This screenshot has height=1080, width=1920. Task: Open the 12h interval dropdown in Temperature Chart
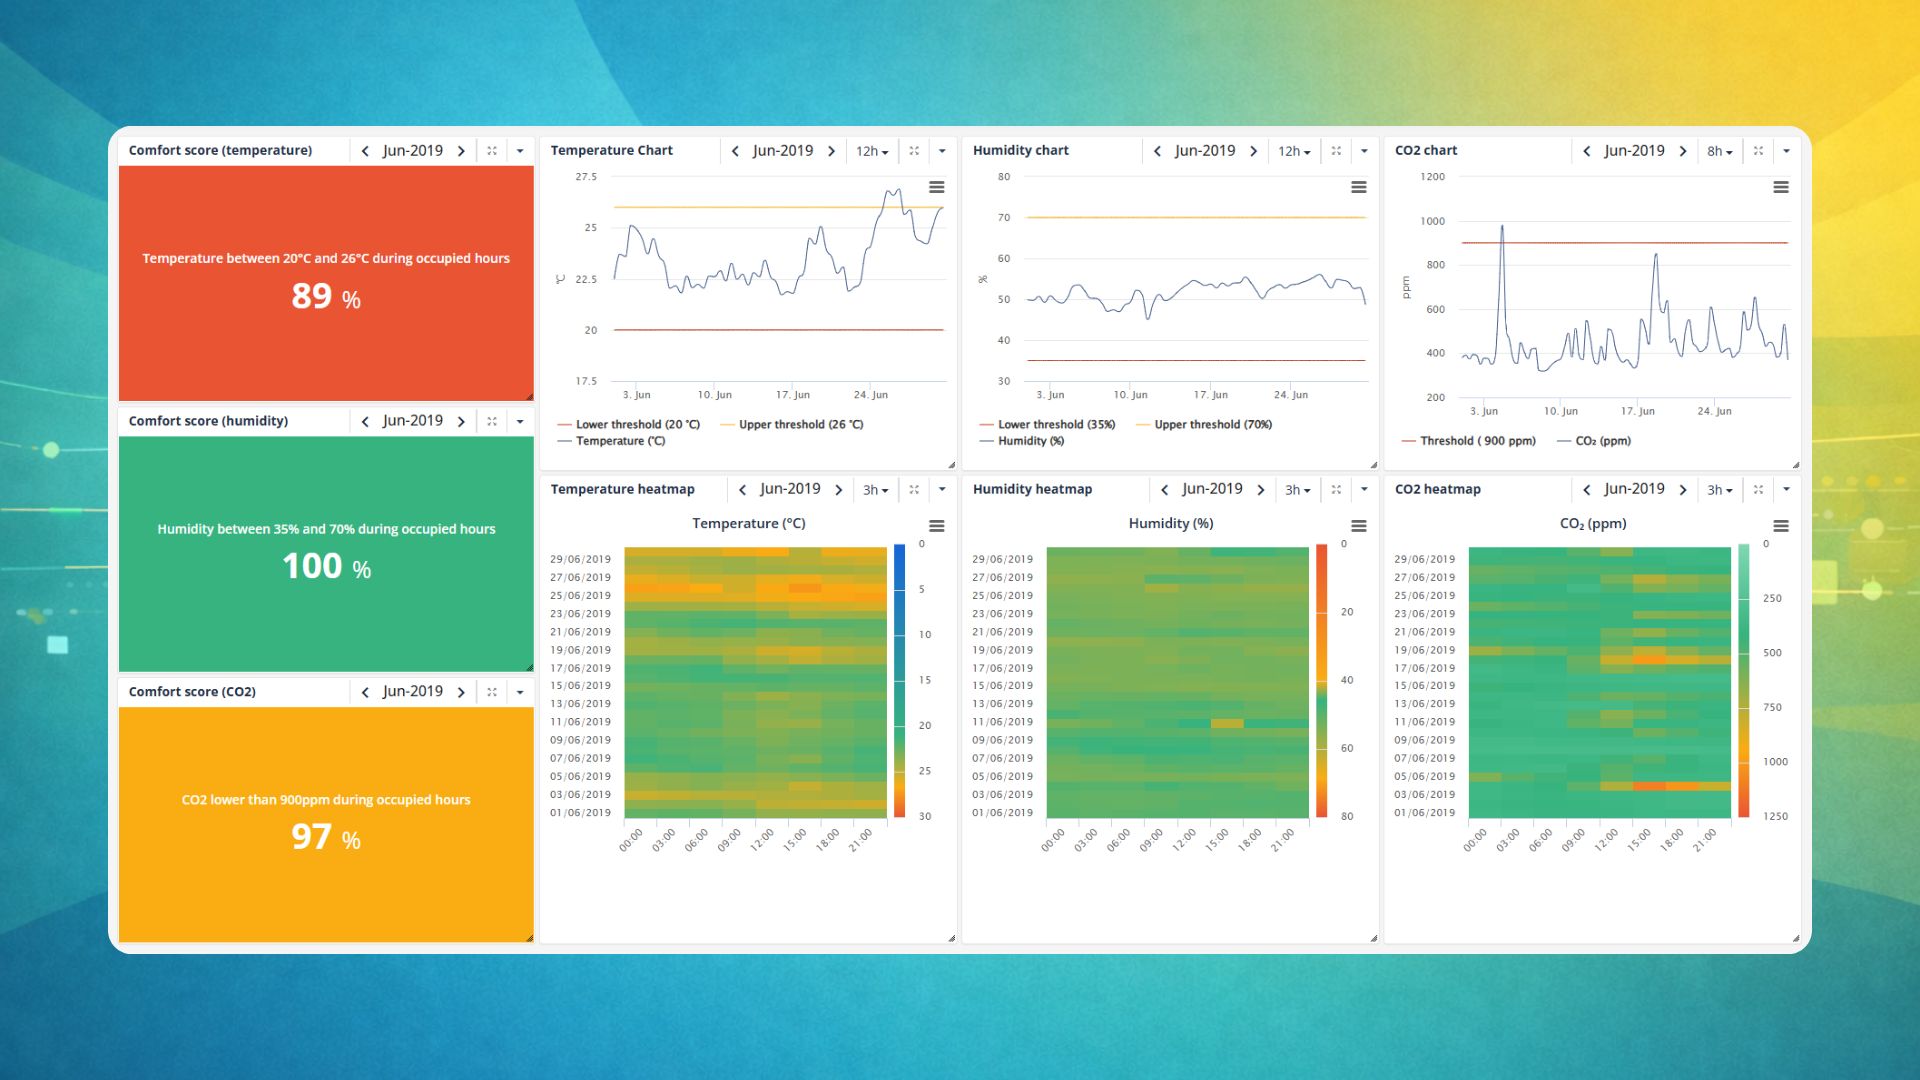(x=872, y=151)
